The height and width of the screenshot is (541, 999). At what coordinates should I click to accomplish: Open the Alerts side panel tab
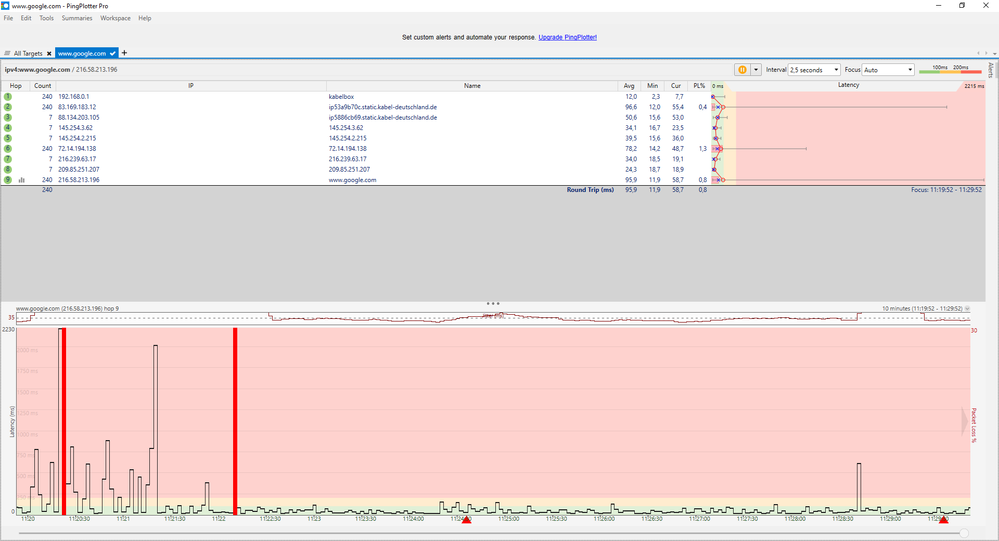[991, 69]
